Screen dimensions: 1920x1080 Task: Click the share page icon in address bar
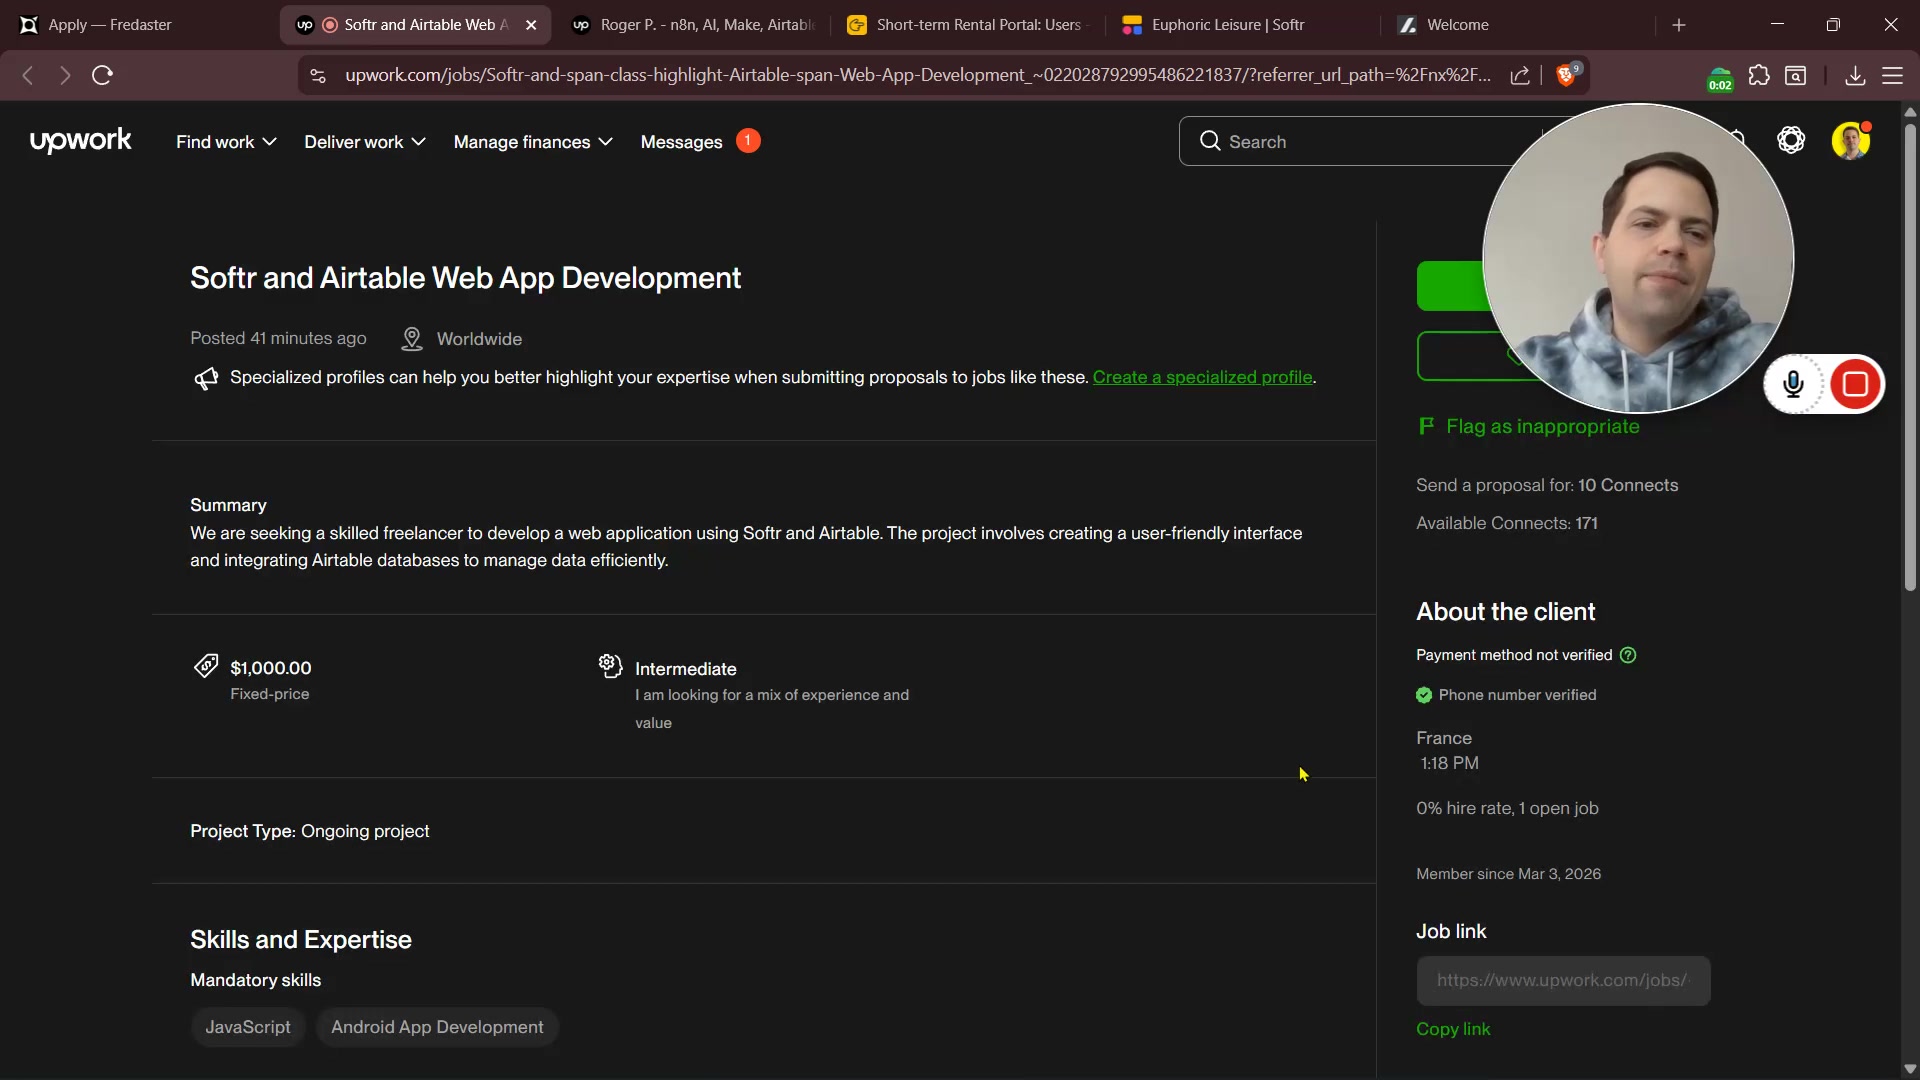1520,75
